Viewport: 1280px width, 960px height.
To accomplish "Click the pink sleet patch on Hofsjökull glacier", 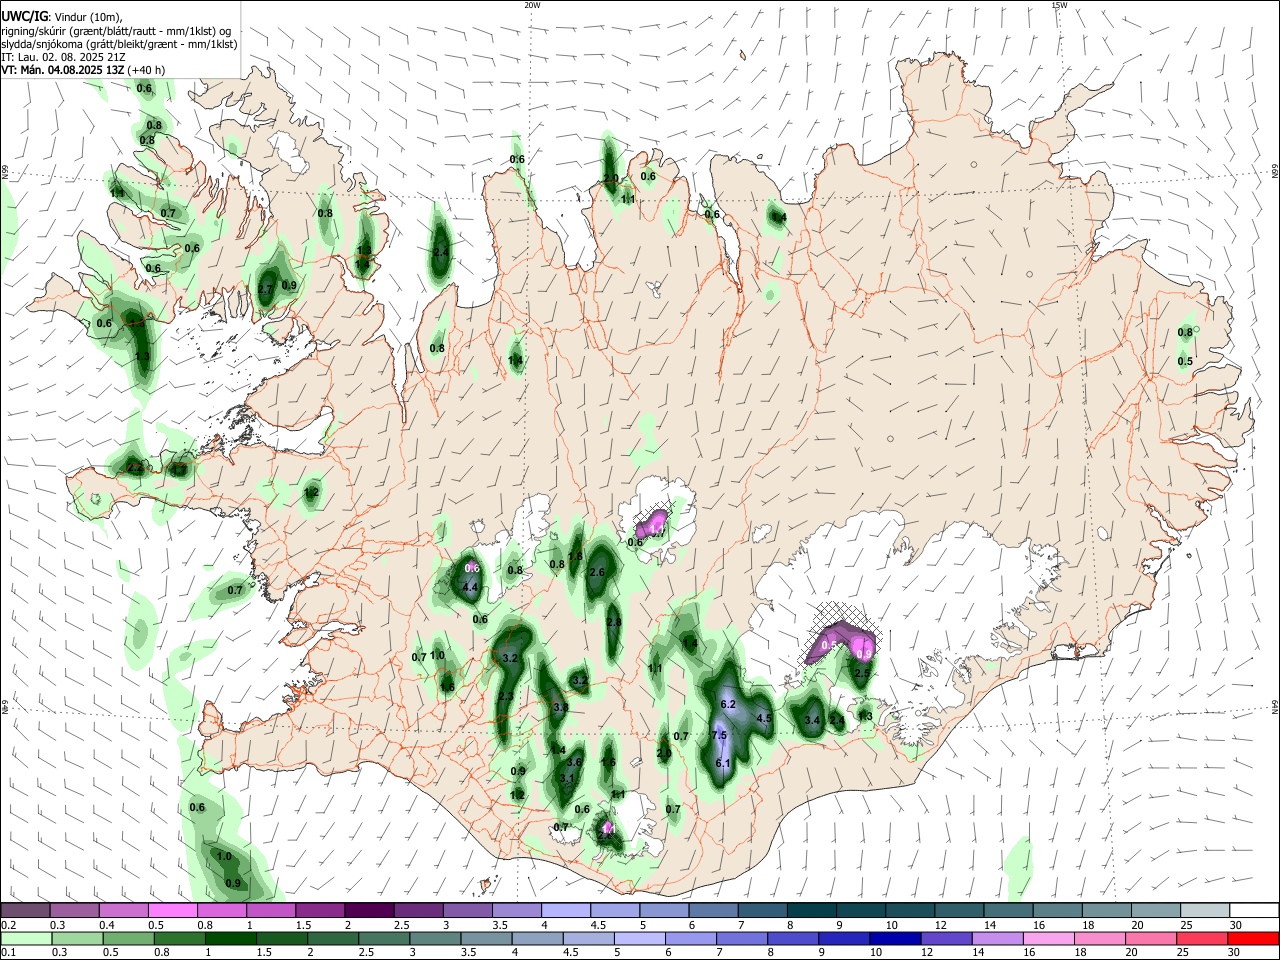I will click(x=653, y=522).
